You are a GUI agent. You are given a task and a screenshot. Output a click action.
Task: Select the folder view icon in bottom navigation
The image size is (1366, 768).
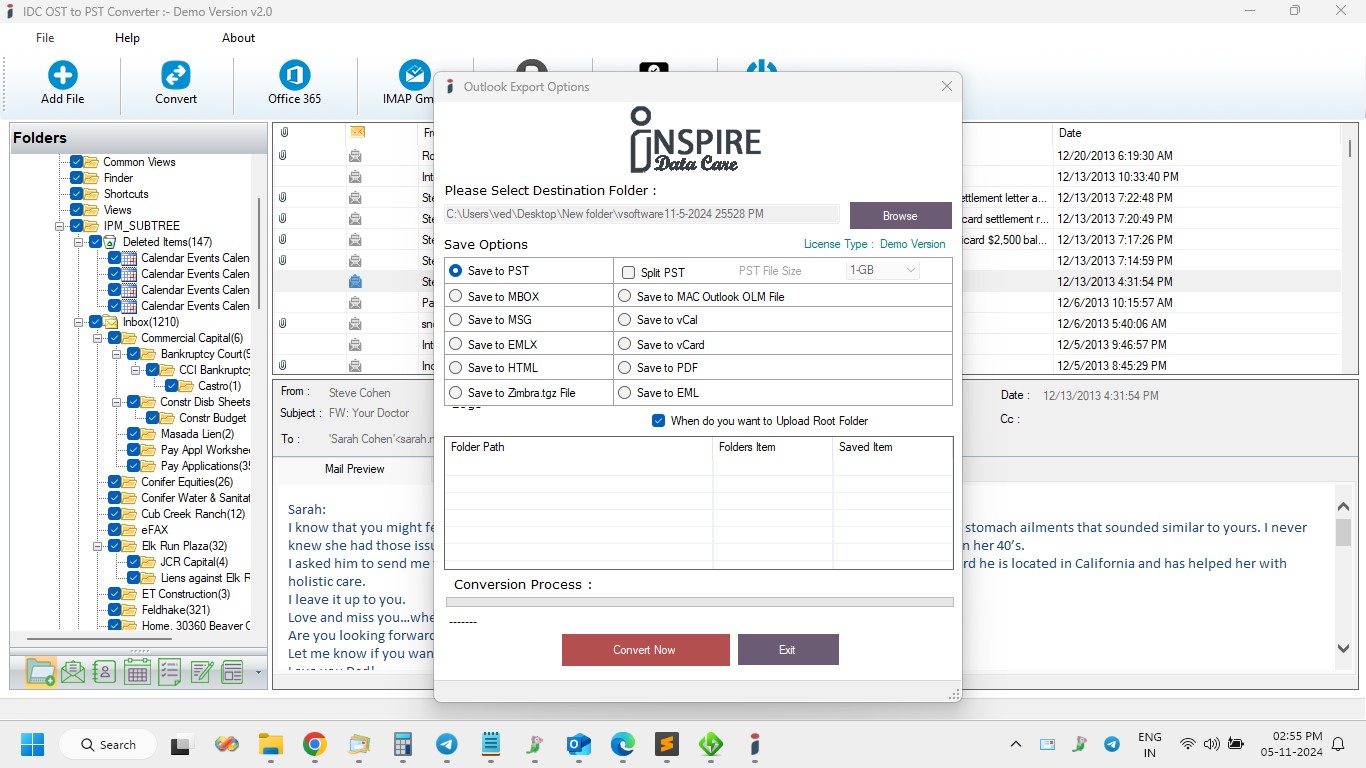pyautogui.click(x=41, y=672)
